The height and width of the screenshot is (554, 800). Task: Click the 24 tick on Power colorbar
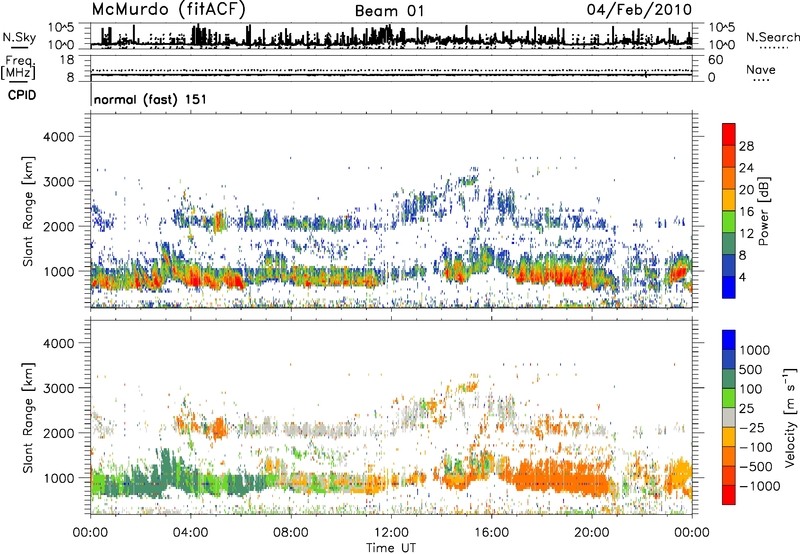[746, 168]
